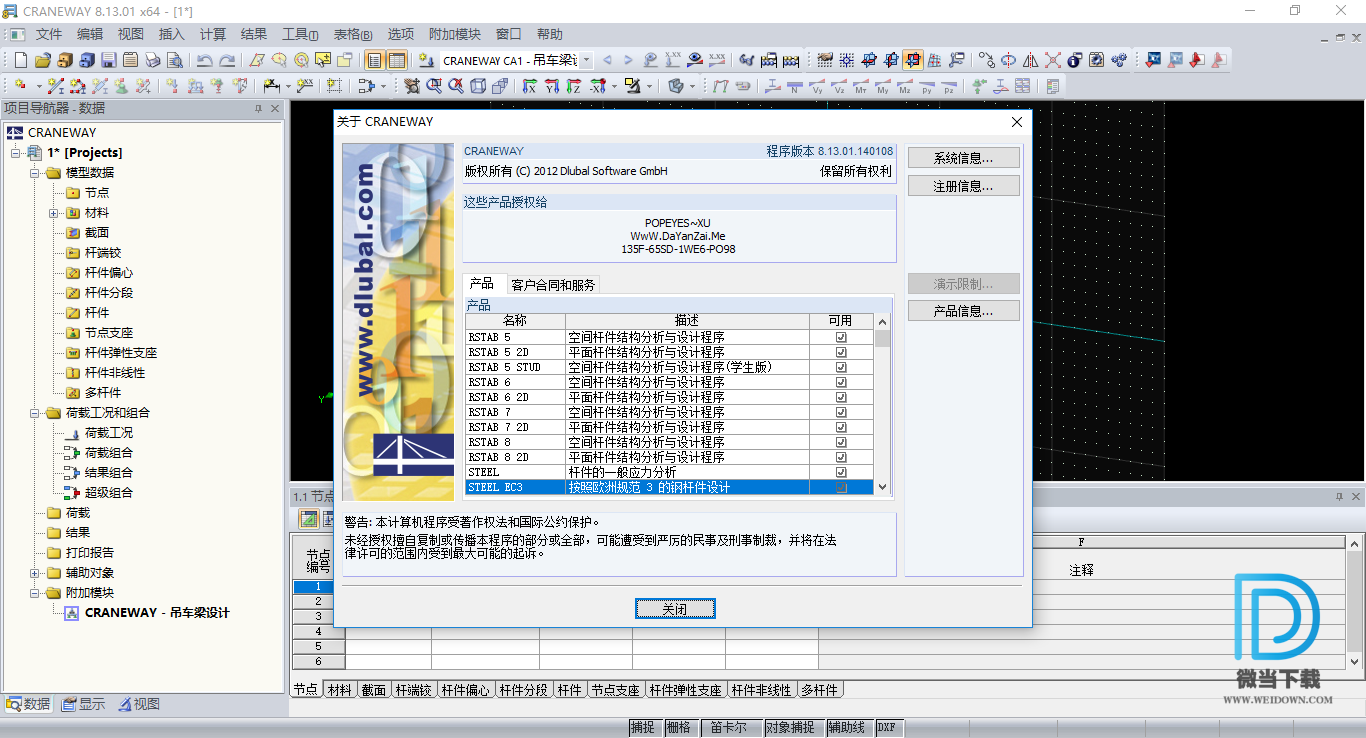The image size is (1366, 738).
Task: Click 产品信息... button
Action: point(964,311)
